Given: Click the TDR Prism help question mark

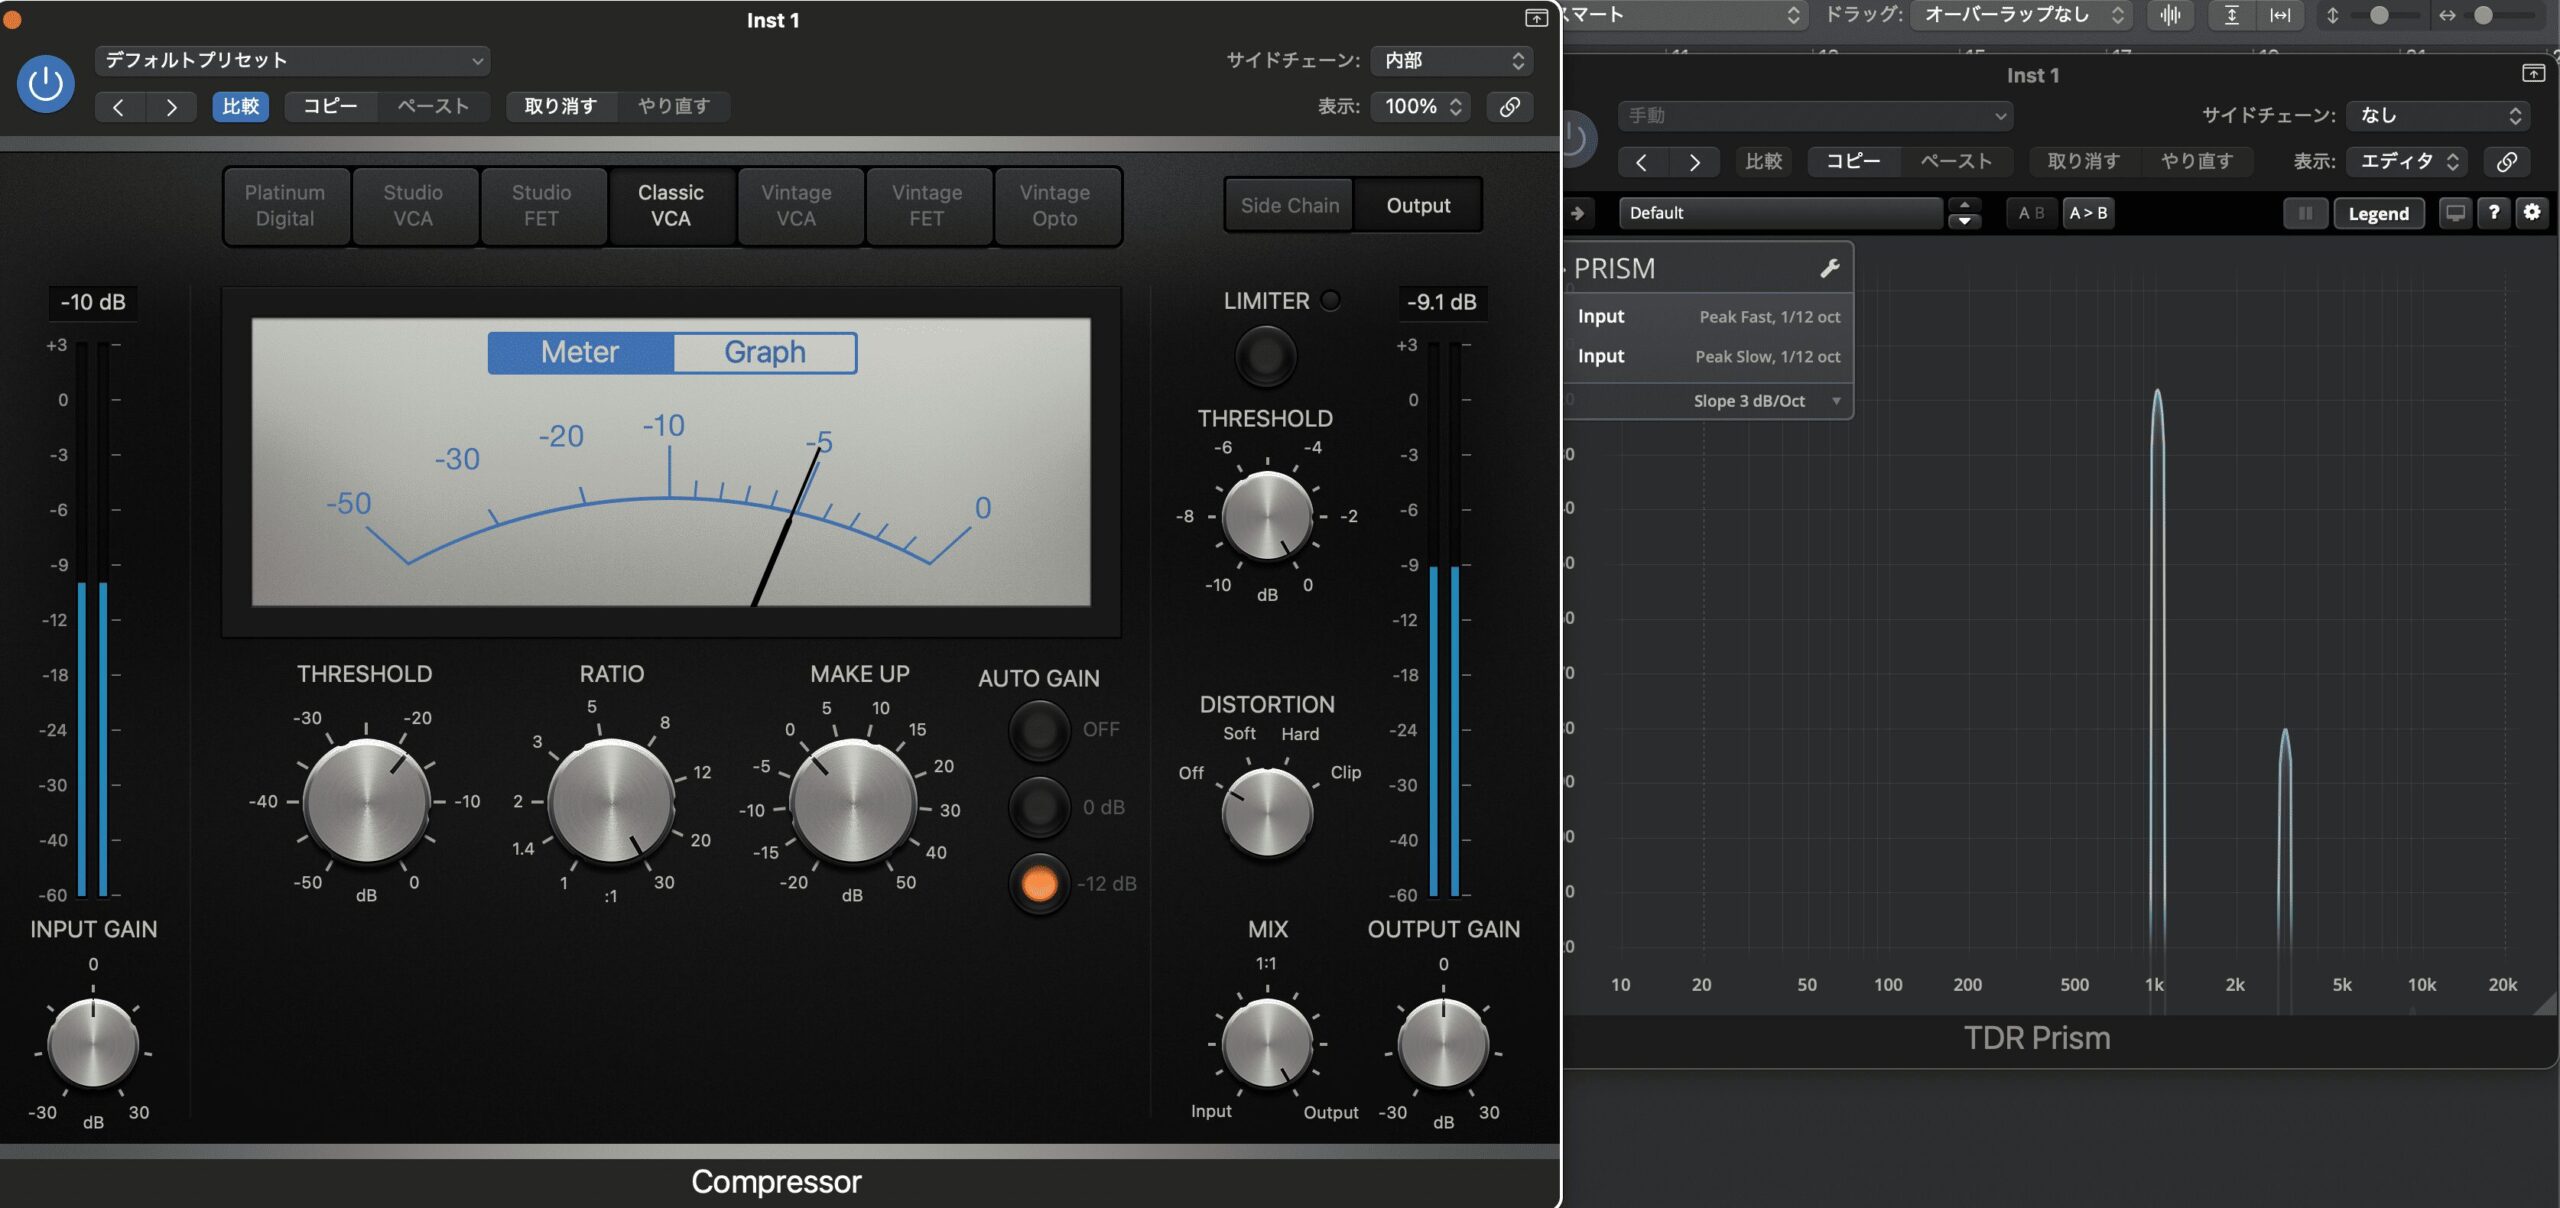Looking at the screenshot, I should pyautogui.click(x=2493, y=212).
